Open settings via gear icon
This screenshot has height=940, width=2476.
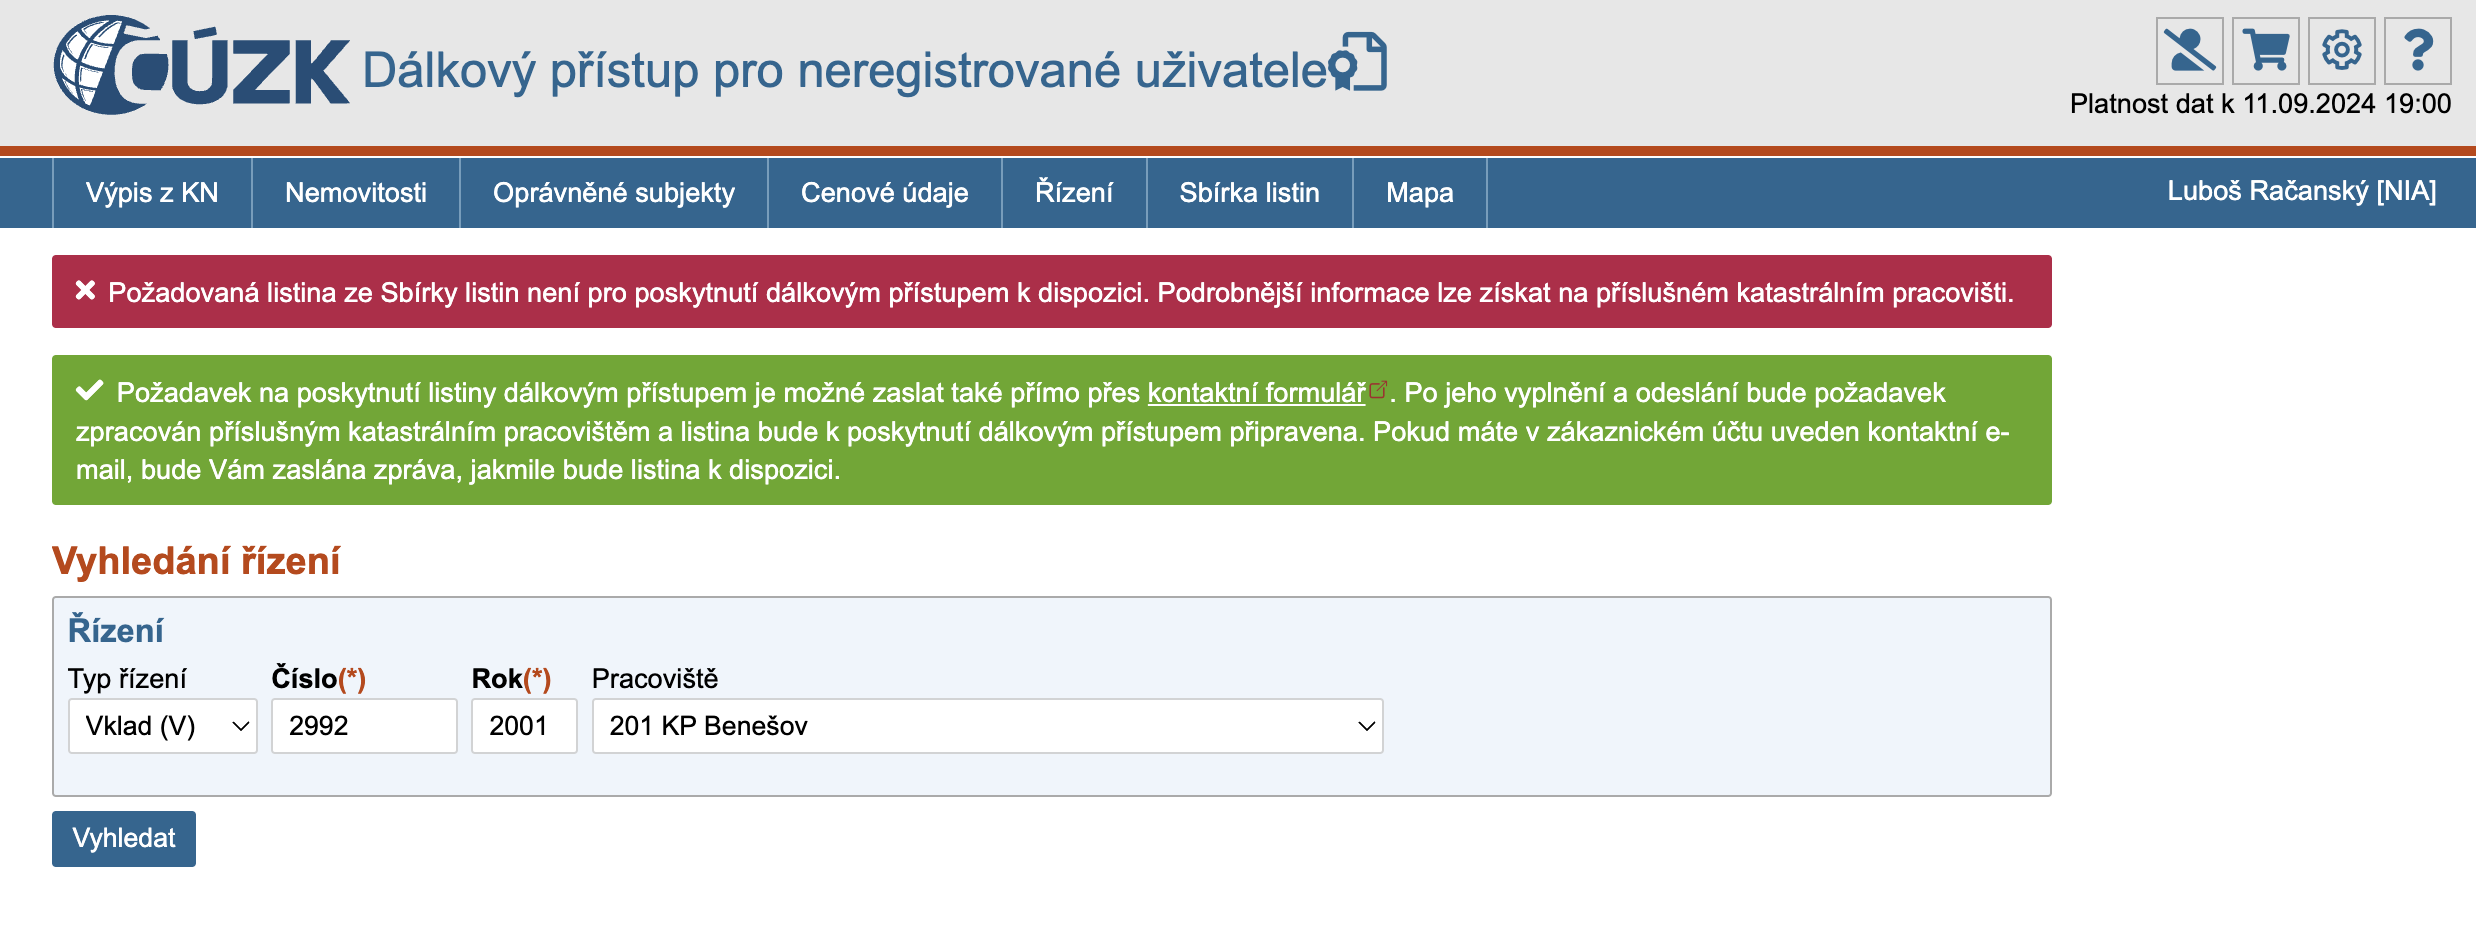2341,51
